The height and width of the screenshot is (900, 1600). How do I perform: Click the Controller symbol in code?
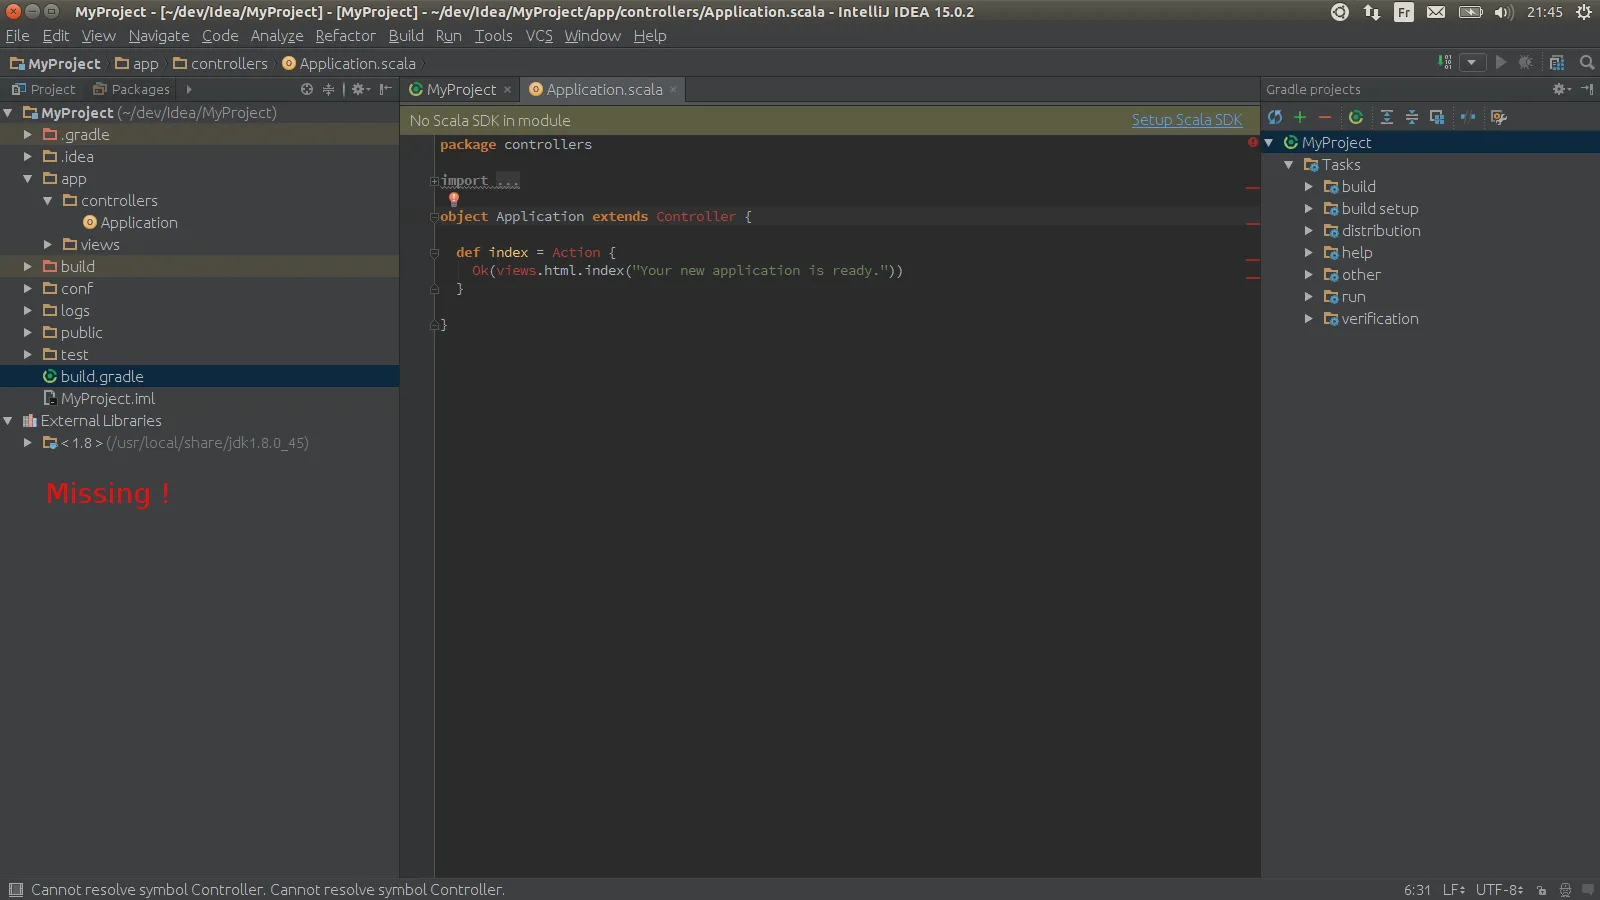[696, 216]
